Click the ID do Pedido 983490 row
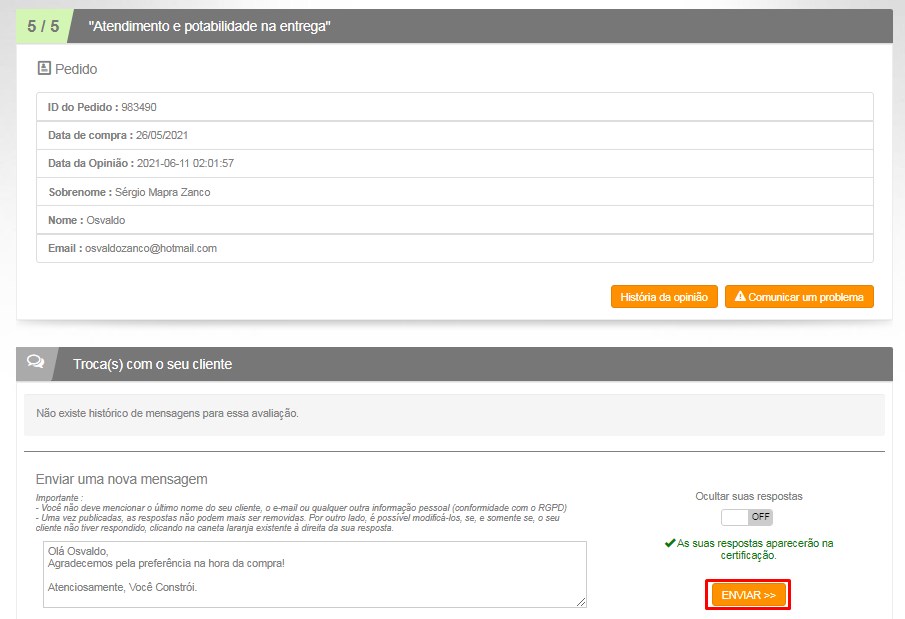Image resolution: width=905 pixels, height=619 pixels. pyautogui.click(x=454, y=107)
